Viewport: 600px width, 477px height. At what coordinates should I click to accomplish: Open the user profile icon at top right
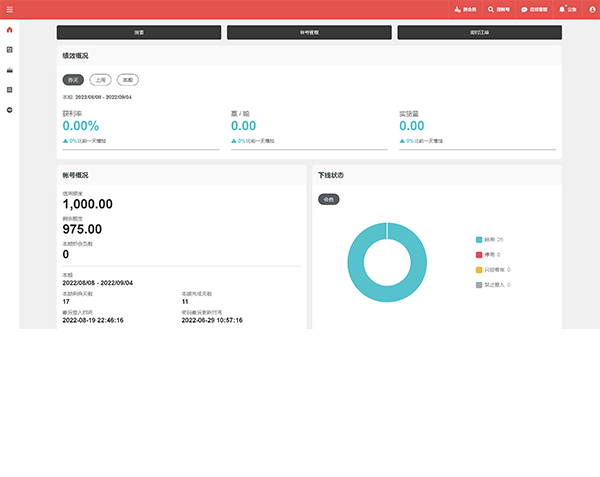tap(590, 9)
